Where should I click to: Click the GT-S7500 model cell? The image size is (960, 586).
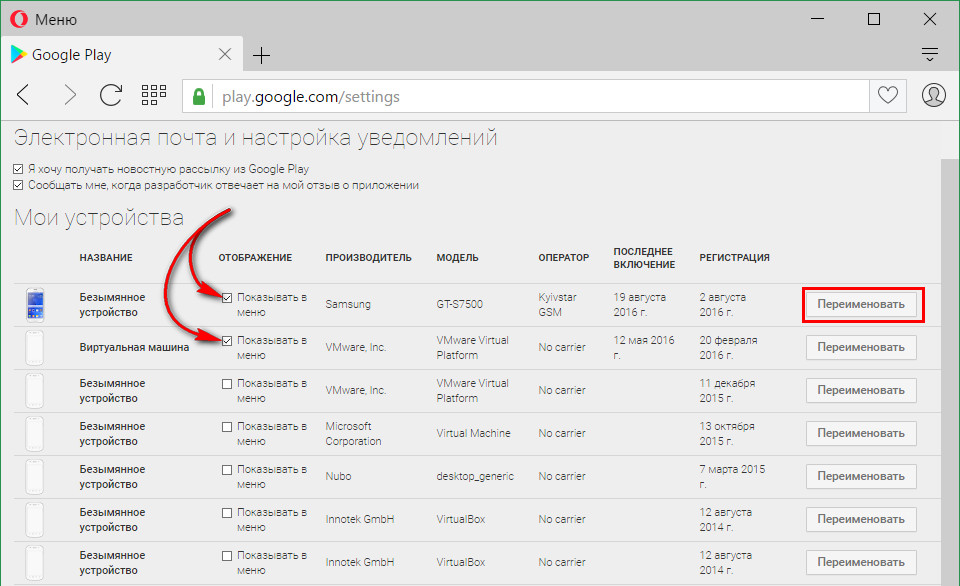coord(459,304)
